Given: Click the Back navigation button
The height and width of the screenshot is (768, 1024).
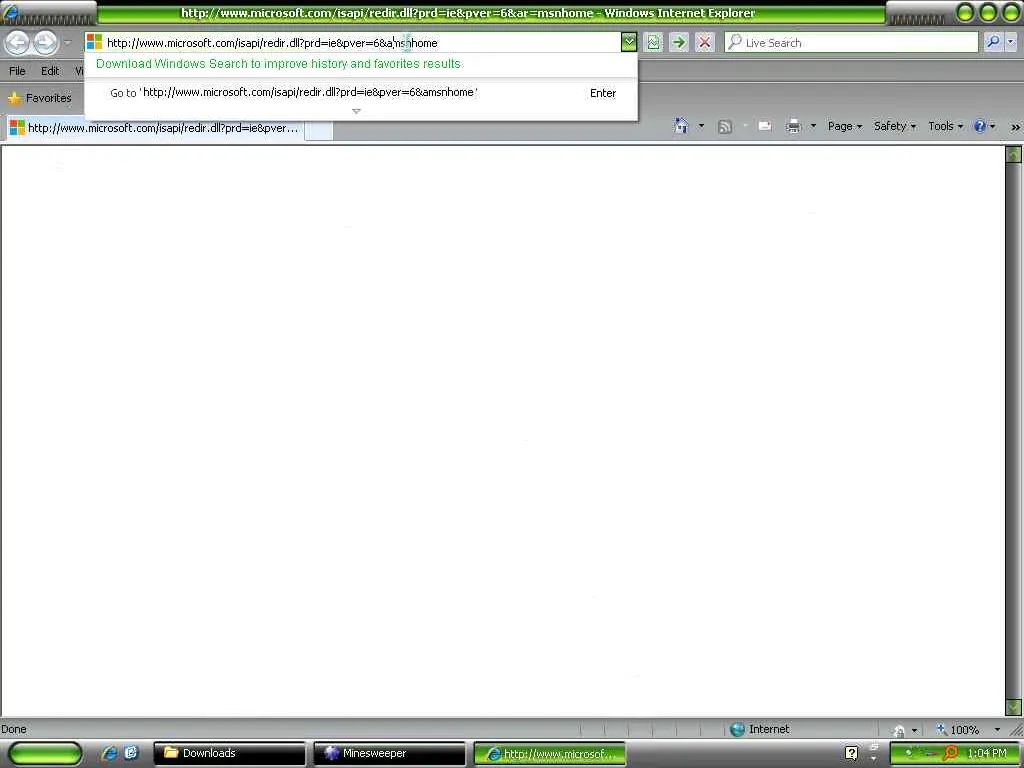Looking at the screenshot, I should coord(18,43).
